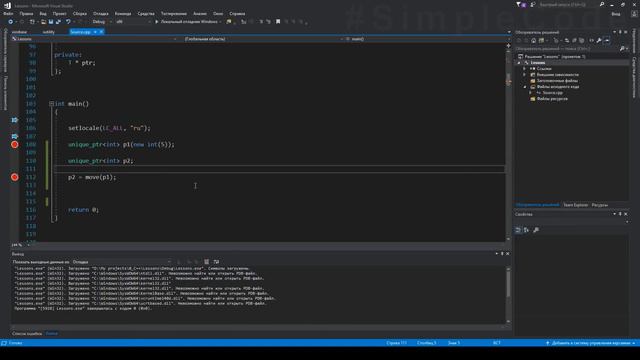640x360 pixels.
Task: Pin the Source.cpp tab
Action: (95, 32)
